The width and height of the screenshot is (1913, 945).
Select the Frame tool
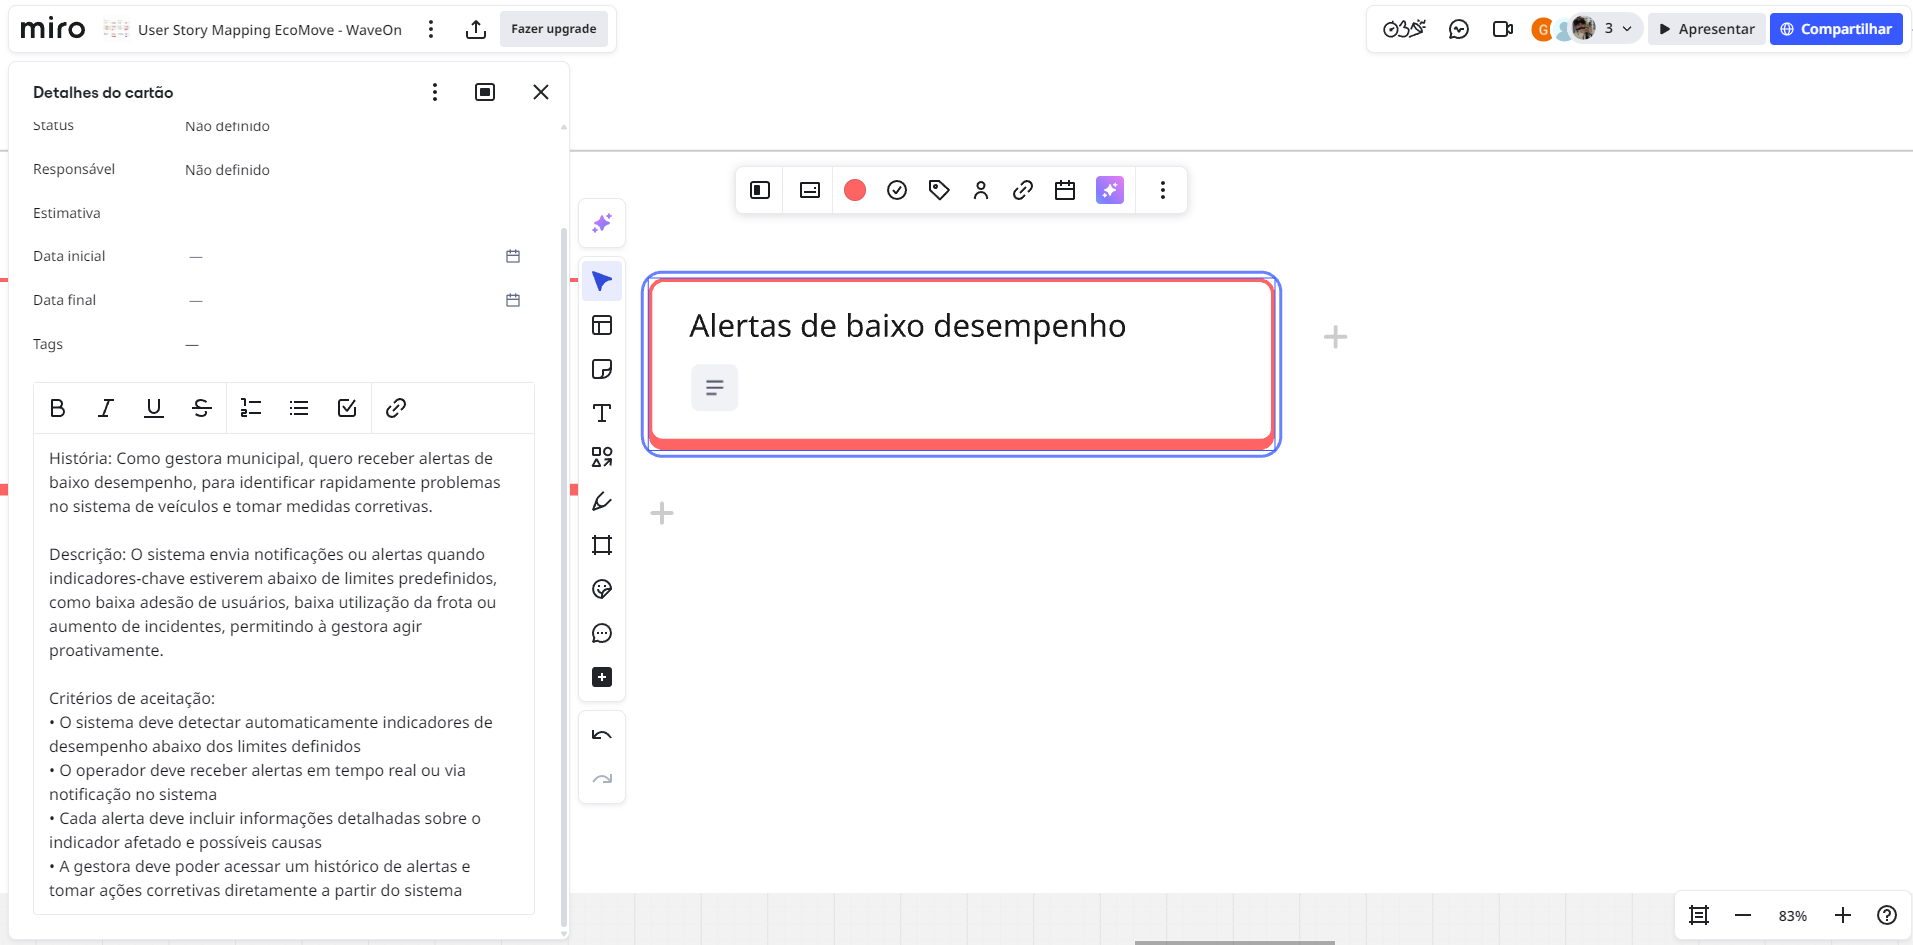pyautogui.click(x=602, y=545)
